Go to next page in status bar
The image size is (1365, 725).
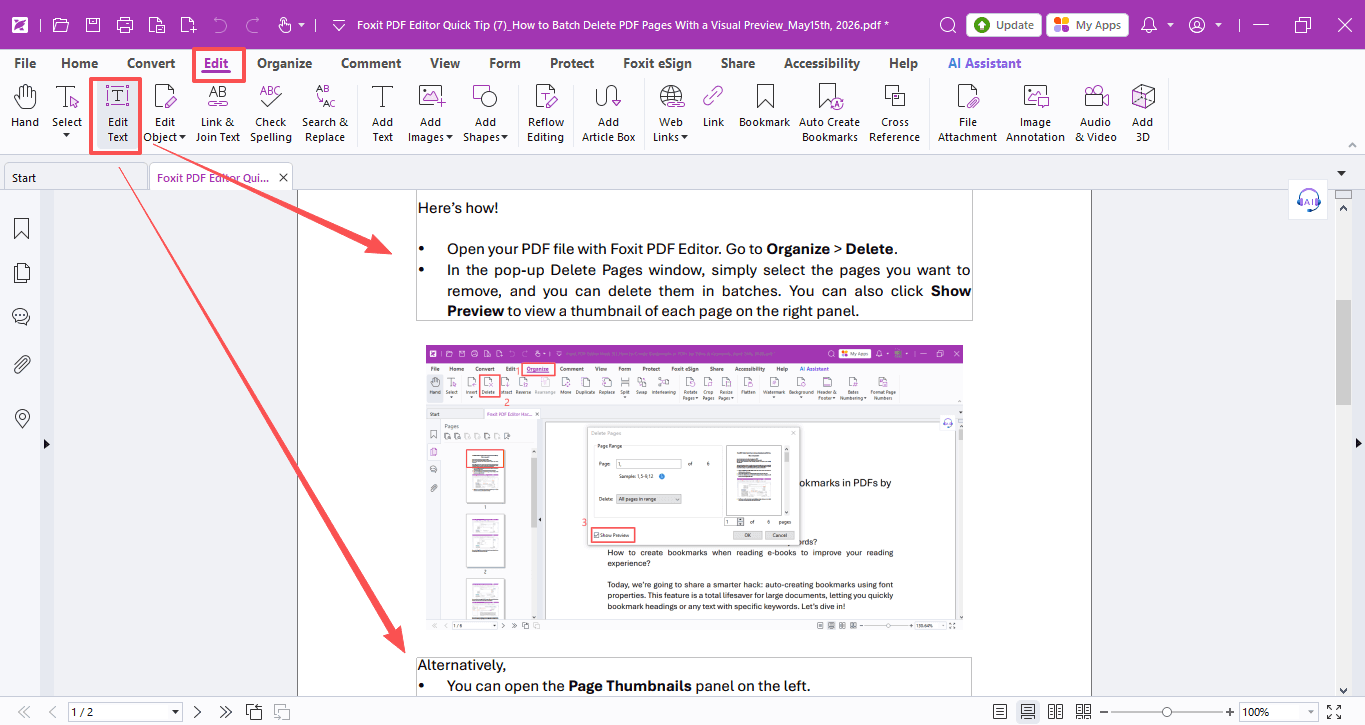197,712
